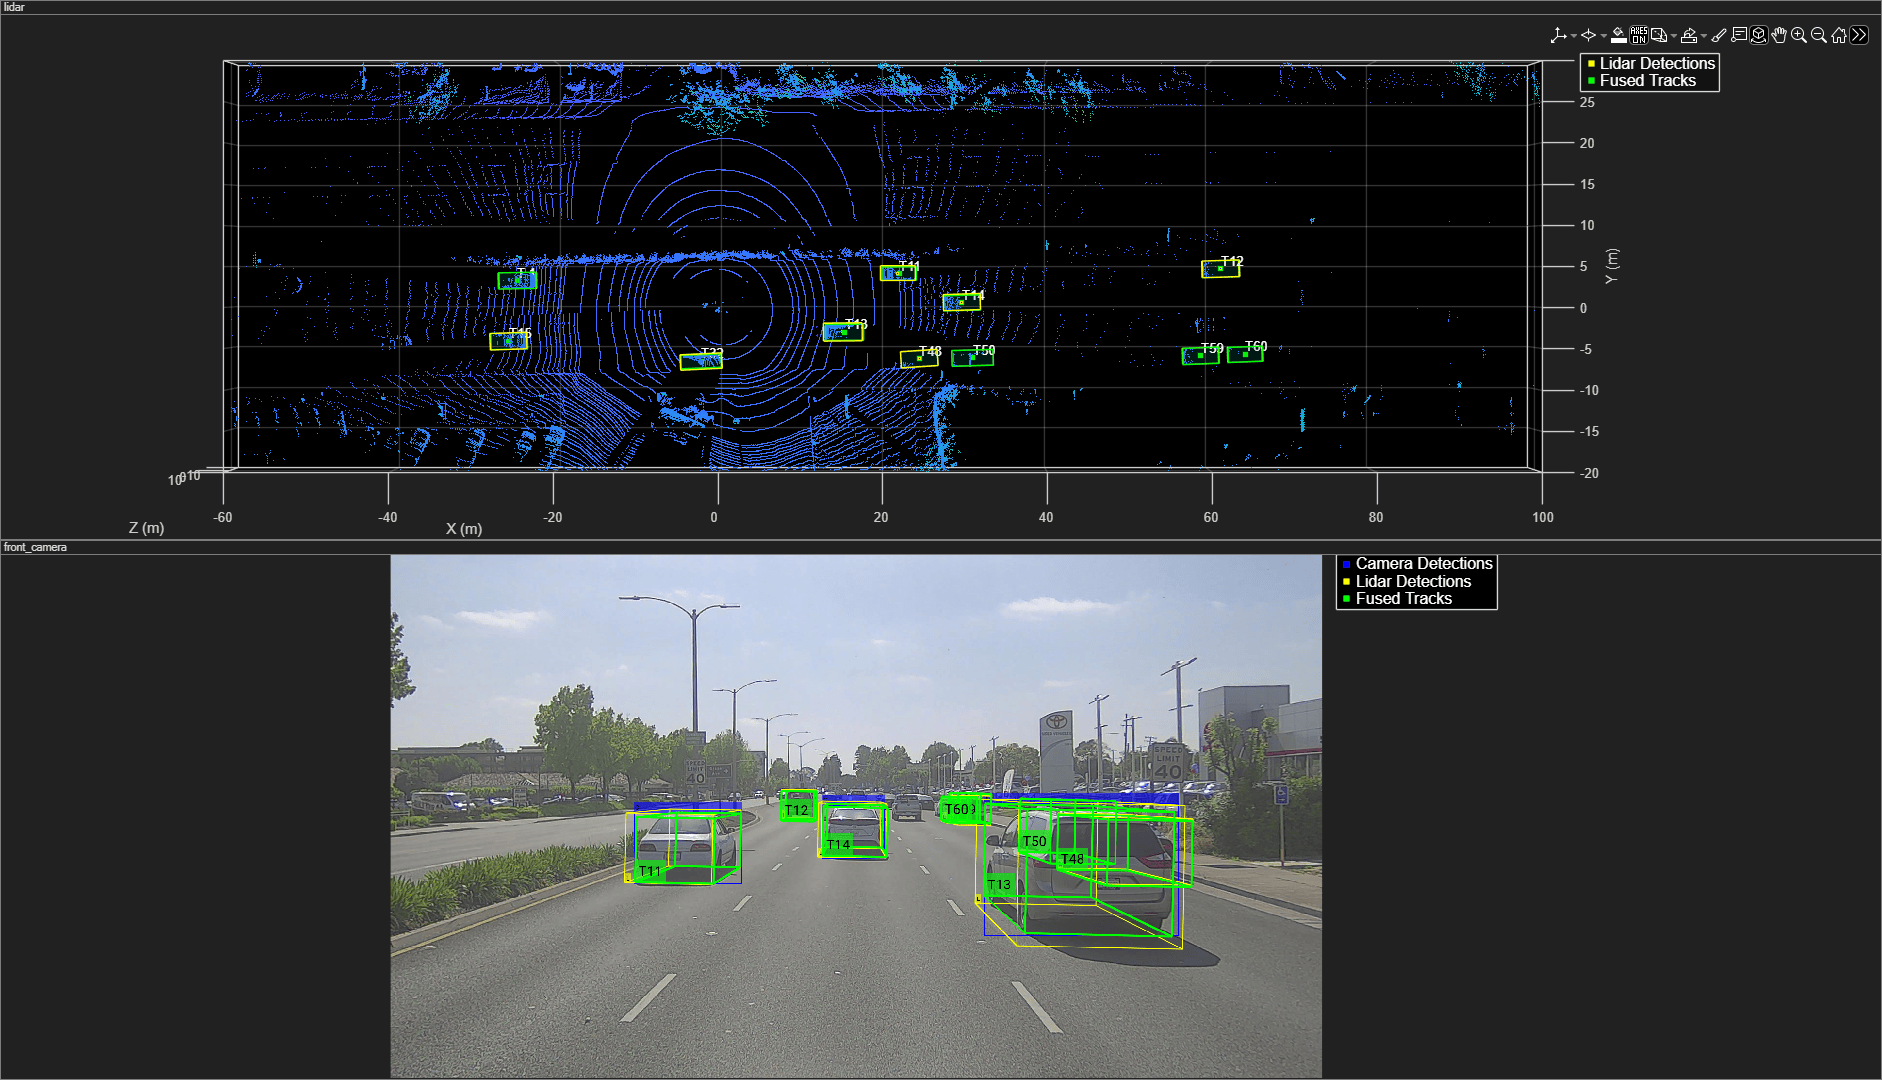Click the point cloud background color icon
Viewport: 1882px width, 1080px height.
pyautogui.click(x=1619, y=35)
